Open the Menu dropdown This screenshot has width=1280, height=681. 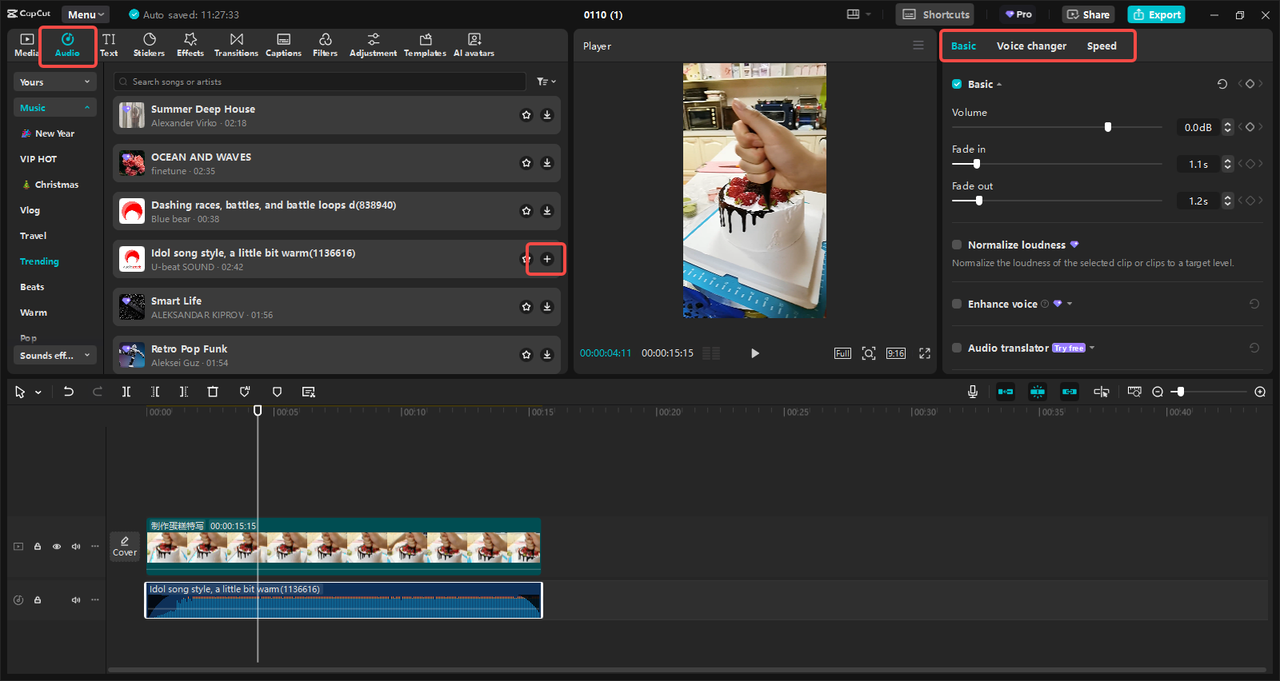(87, 15)
